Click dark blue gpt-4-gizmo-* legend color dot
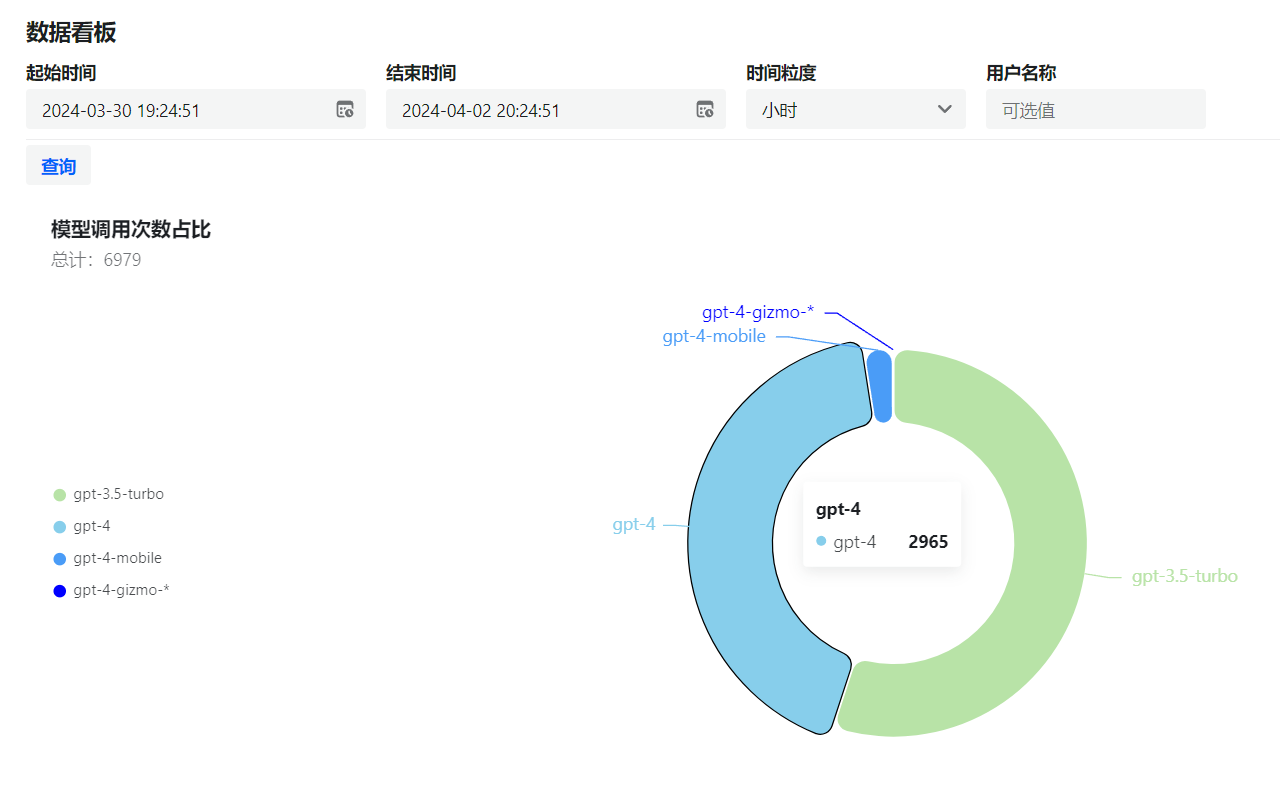The width and height of the screenshot is (1280, 785). point(59,591)
